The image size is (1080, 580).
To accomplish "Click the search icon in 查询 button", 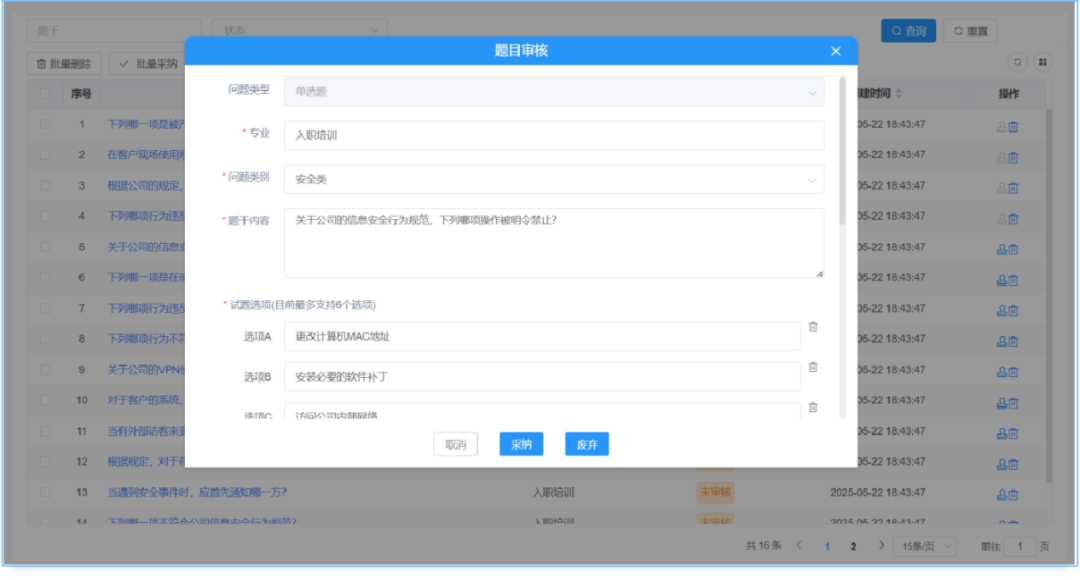I will point(897,30).
